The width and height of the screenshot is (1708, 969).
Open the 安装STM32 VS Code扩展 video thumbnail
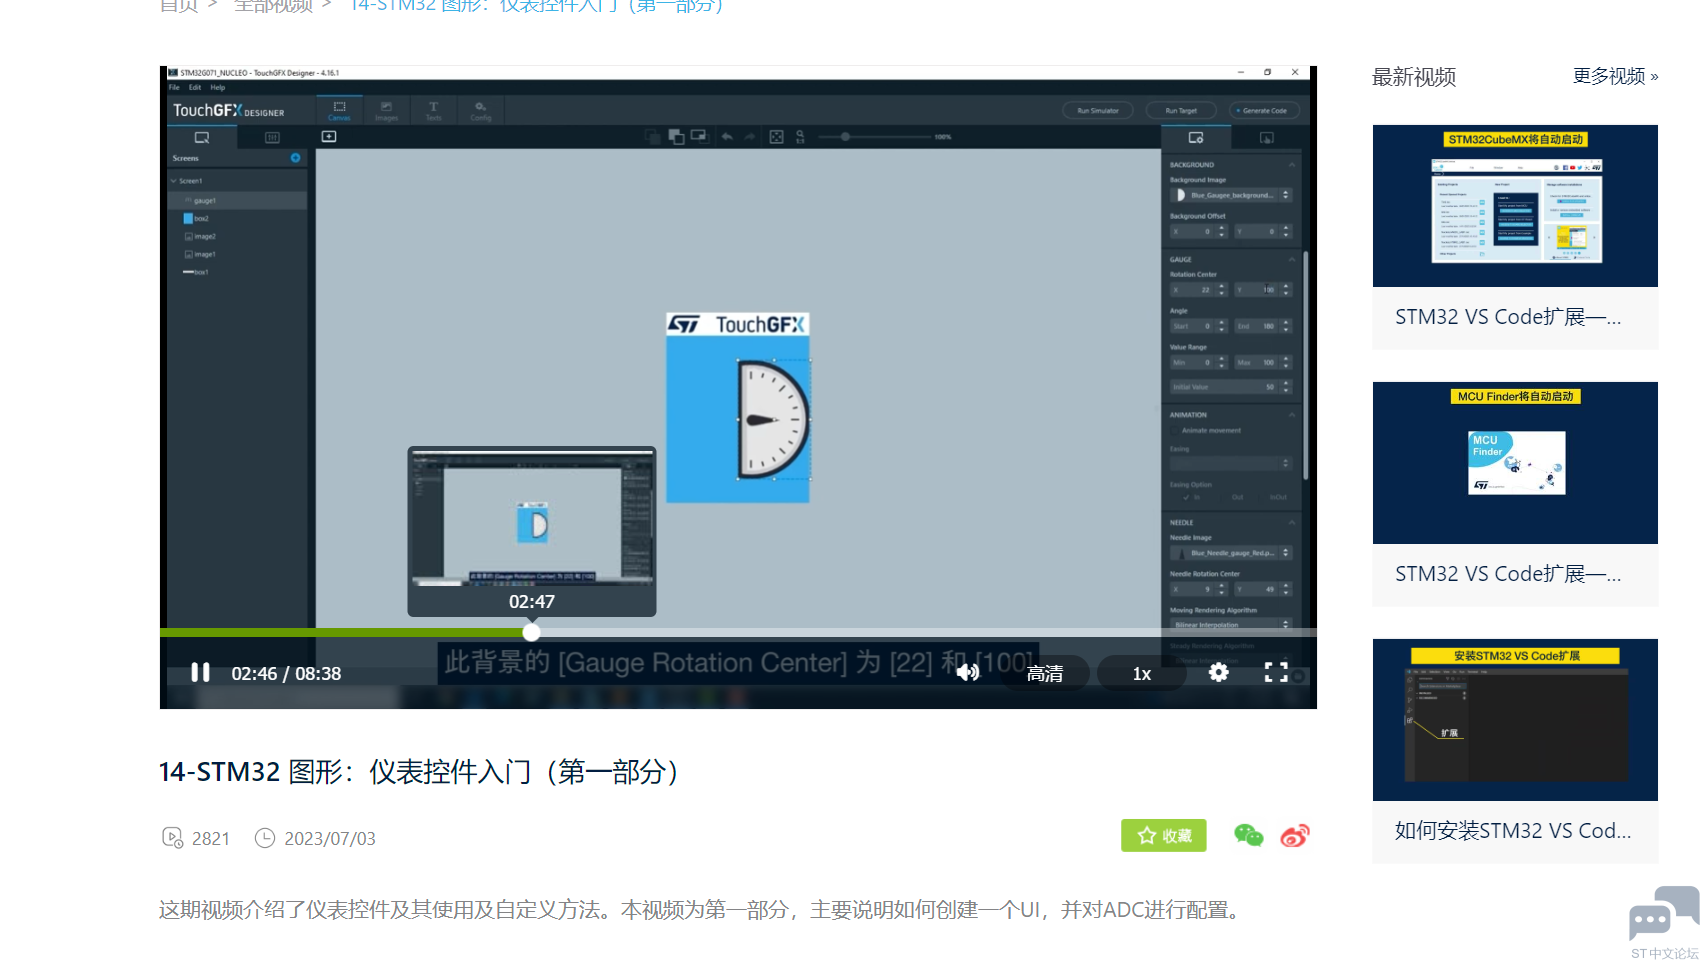(1515, 719)
